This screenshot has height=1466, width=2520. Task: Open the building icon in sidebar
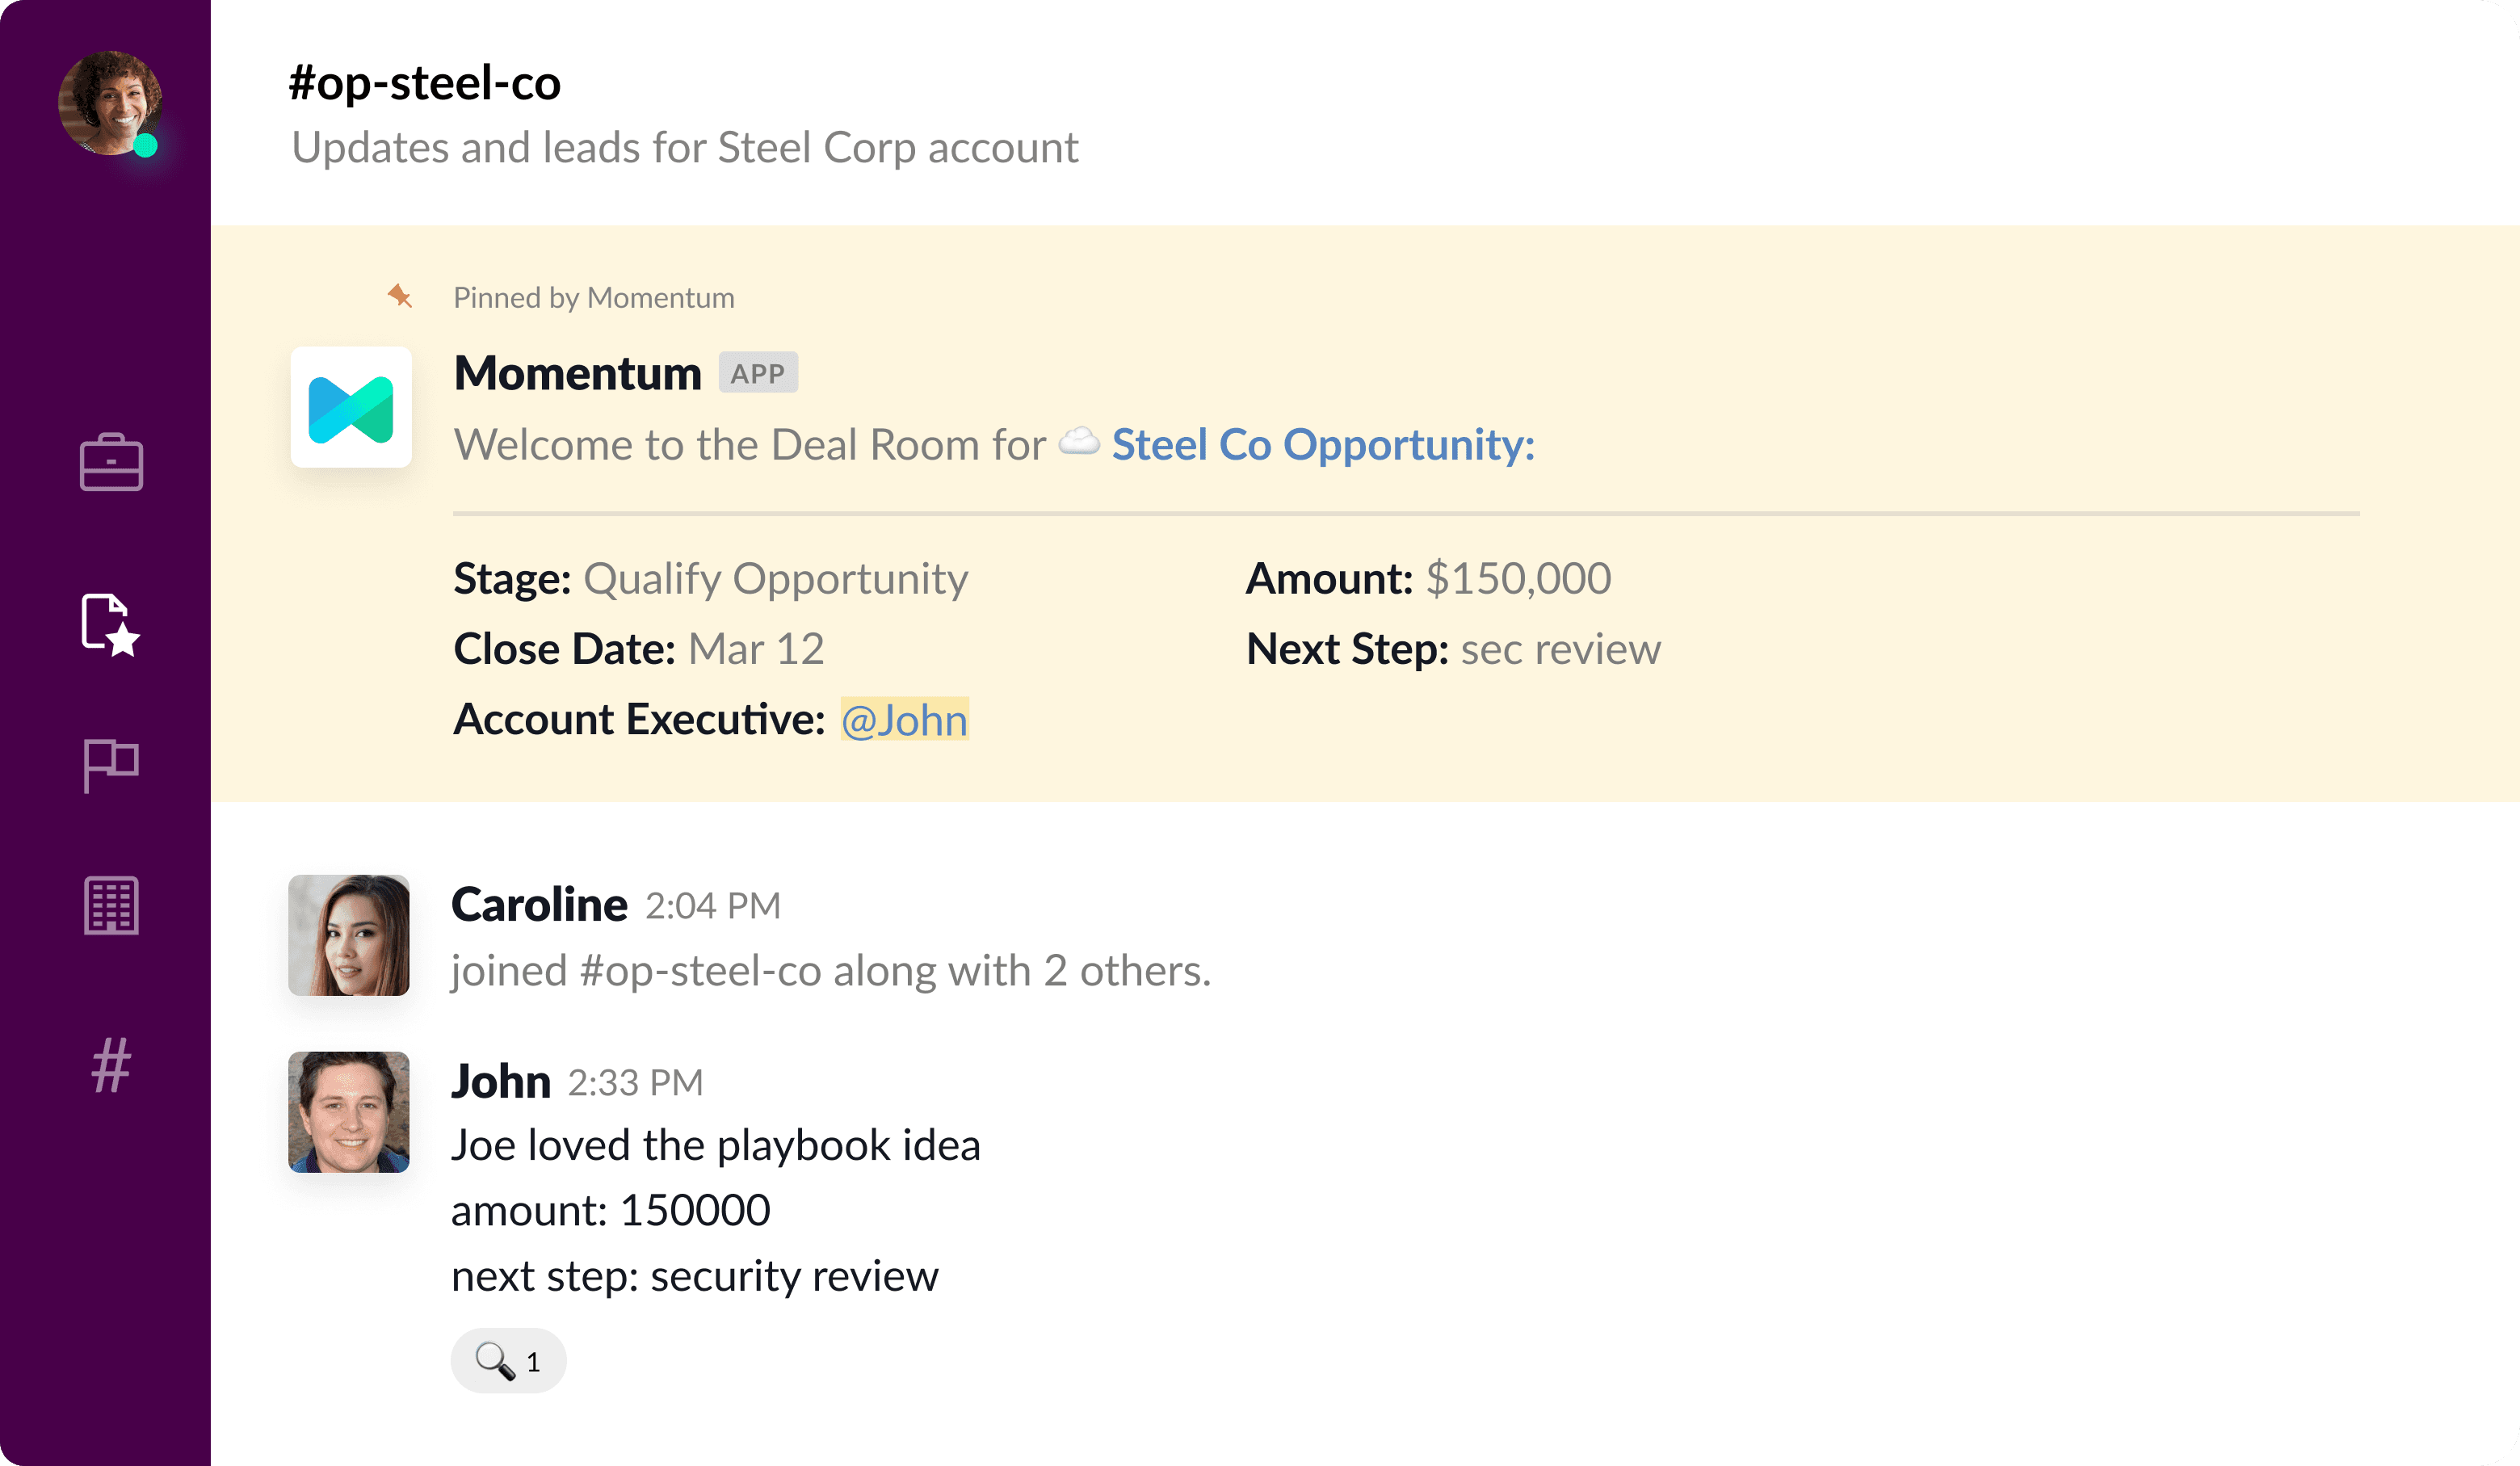pyautogui.click(x=111, y=906)
